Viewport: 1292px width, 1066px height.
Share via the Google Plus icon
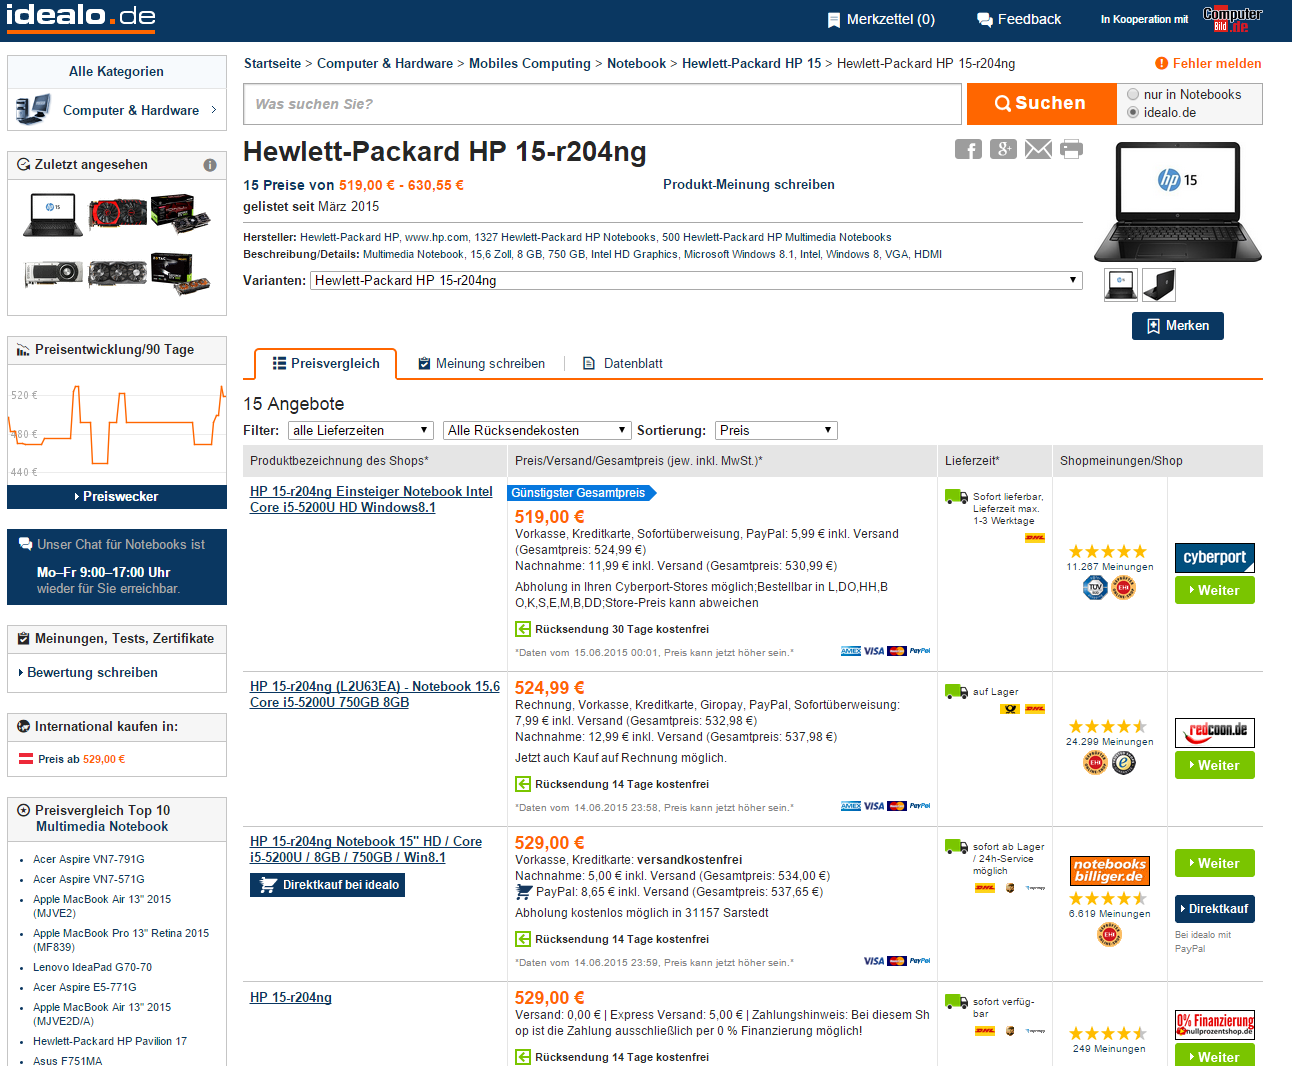(x=1003, y=149)
